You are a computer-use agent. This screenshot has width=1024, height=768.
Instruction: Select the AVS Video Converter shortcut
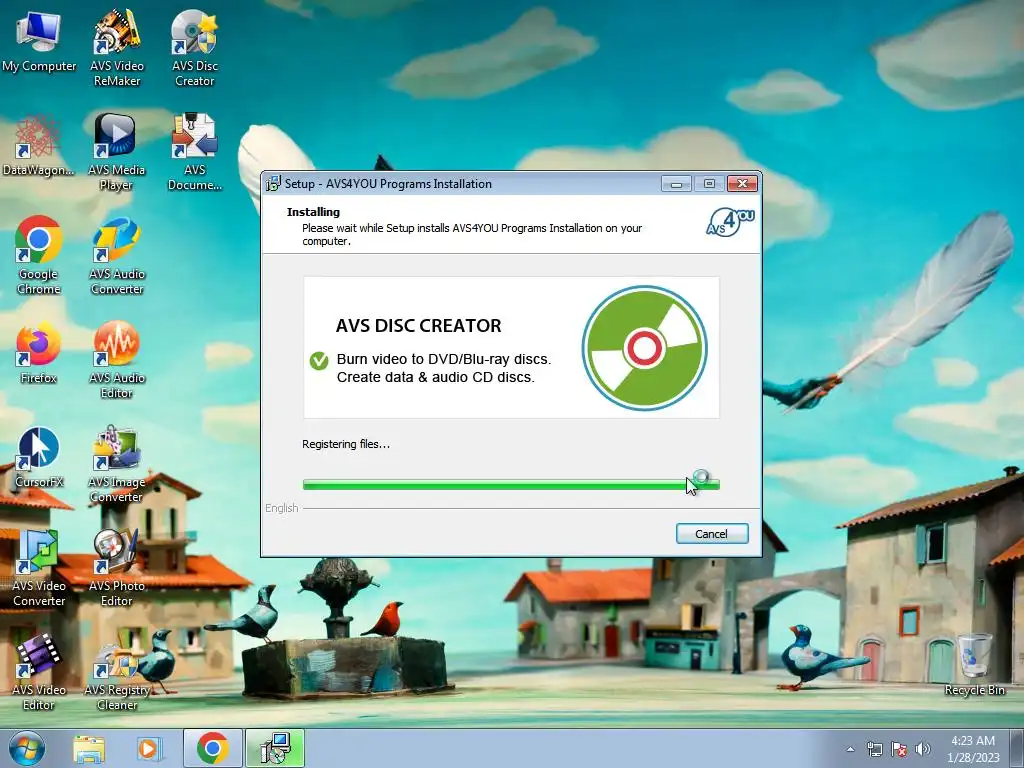pyautogui.click(x=39, y=568)
